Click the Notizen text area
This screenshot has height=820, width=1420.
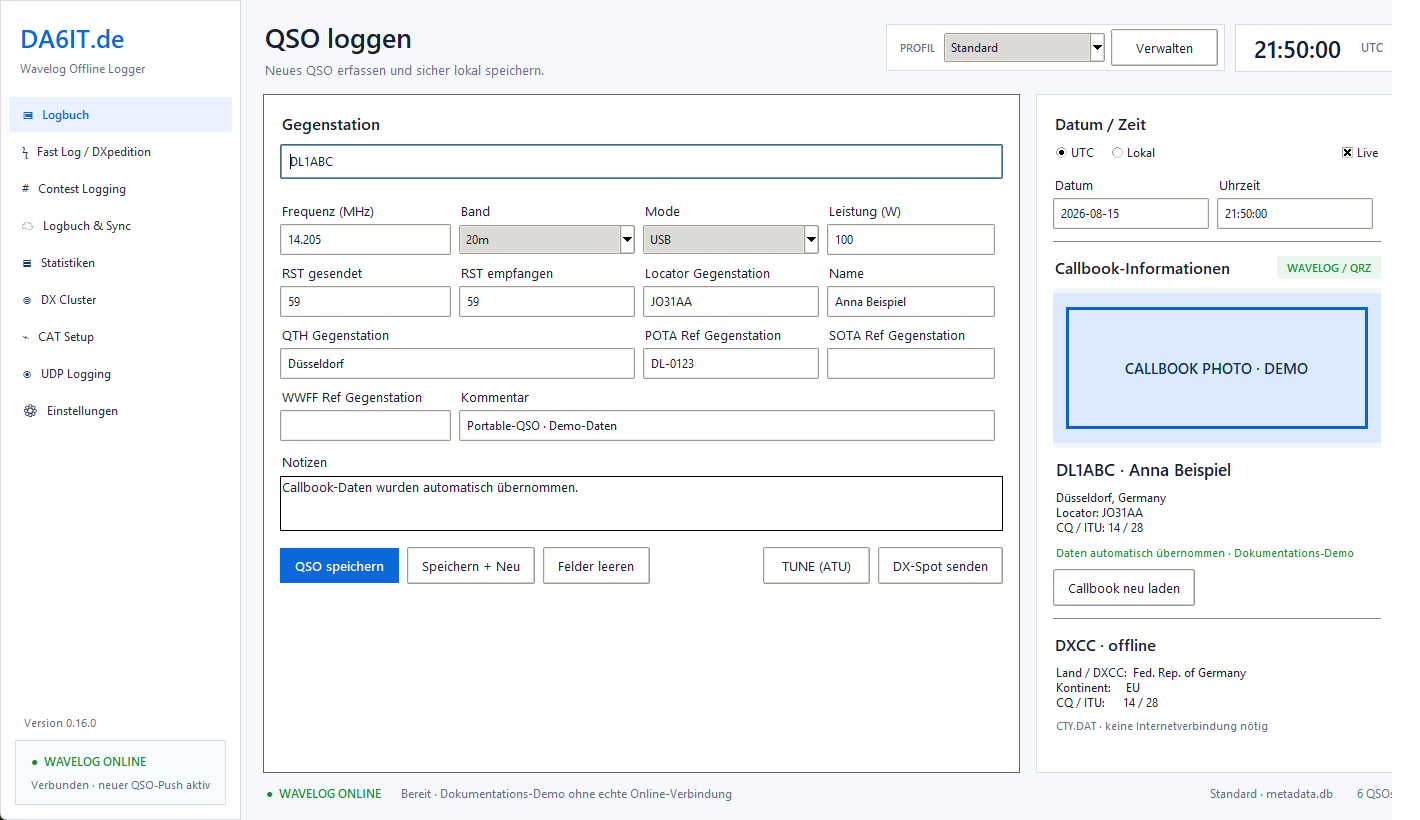[641, 503]
